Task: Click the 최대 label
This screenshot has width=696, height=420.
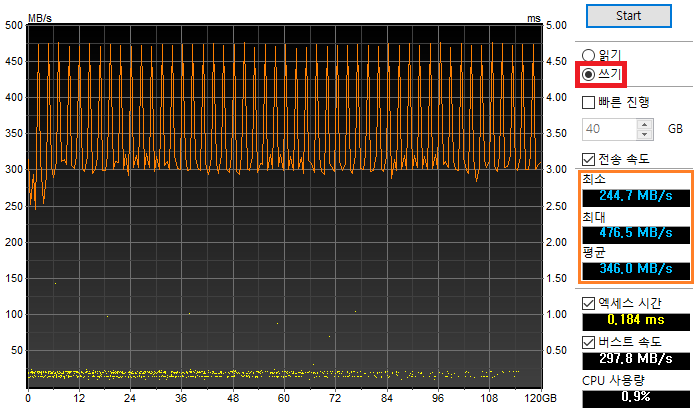Action: click(594, 217)
